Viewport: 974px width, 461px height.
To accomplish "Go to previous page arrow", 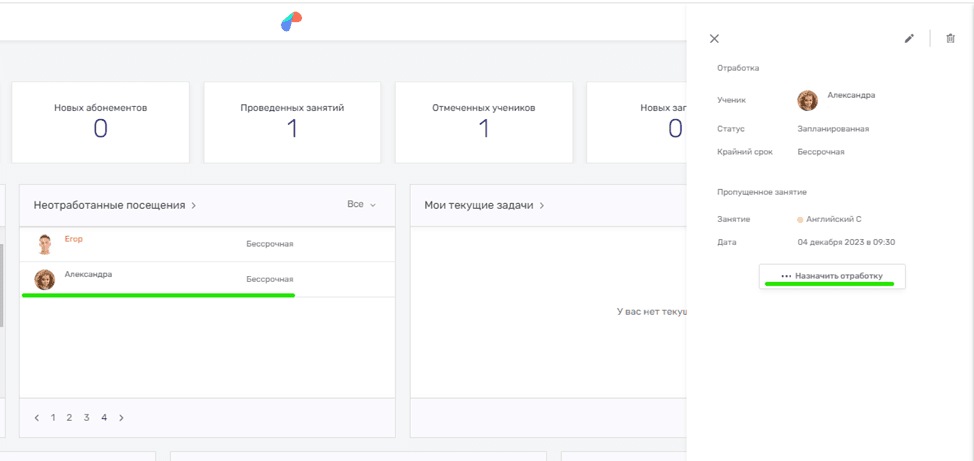I will (37, 418).
